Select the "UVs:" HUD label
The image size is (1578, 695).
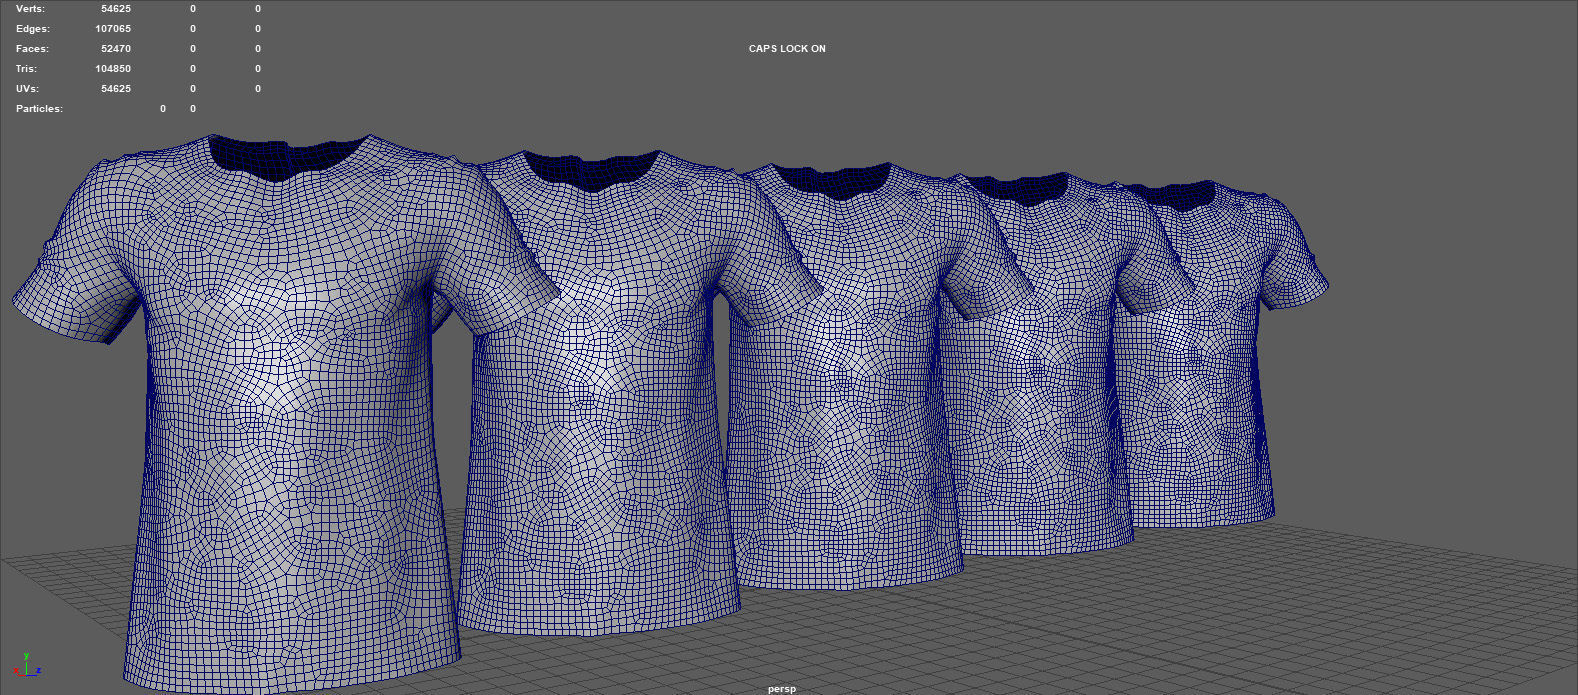(28, 89)
